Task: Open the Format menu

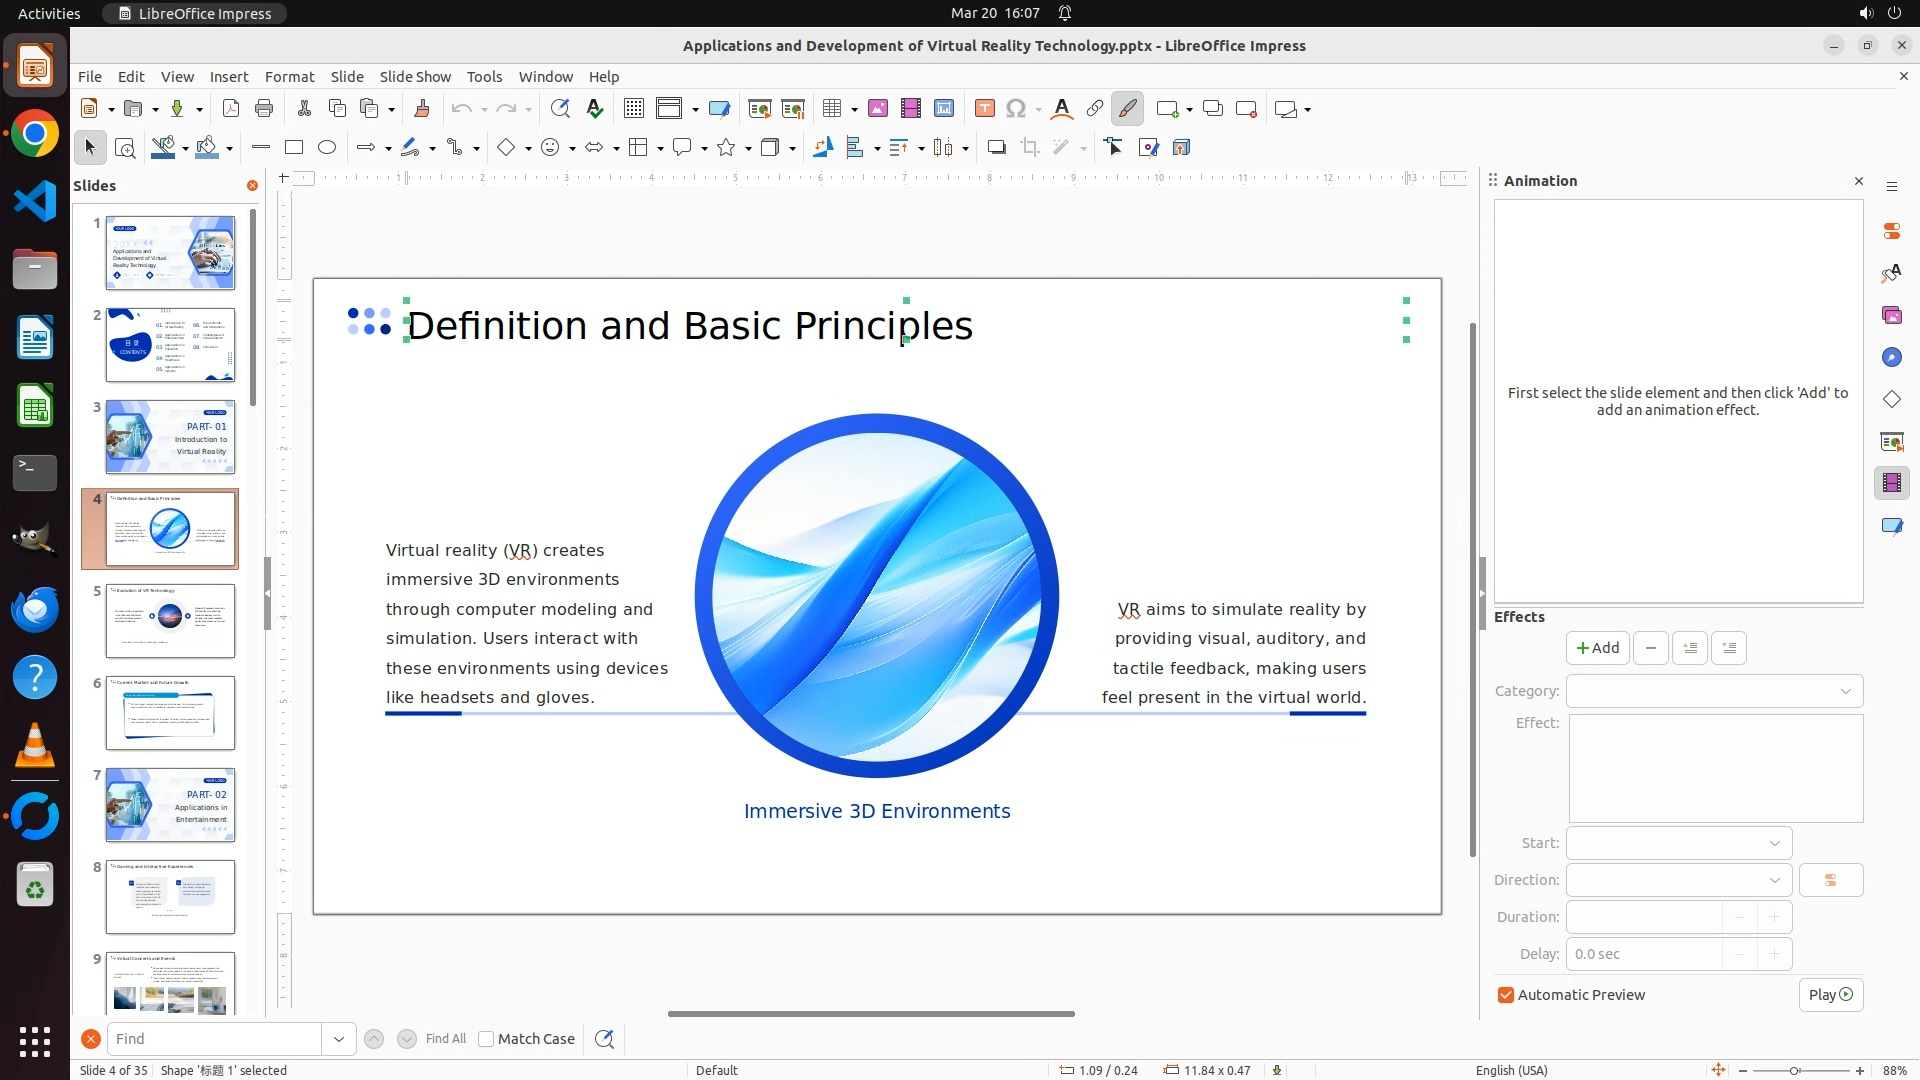Action: pos(289,77)
